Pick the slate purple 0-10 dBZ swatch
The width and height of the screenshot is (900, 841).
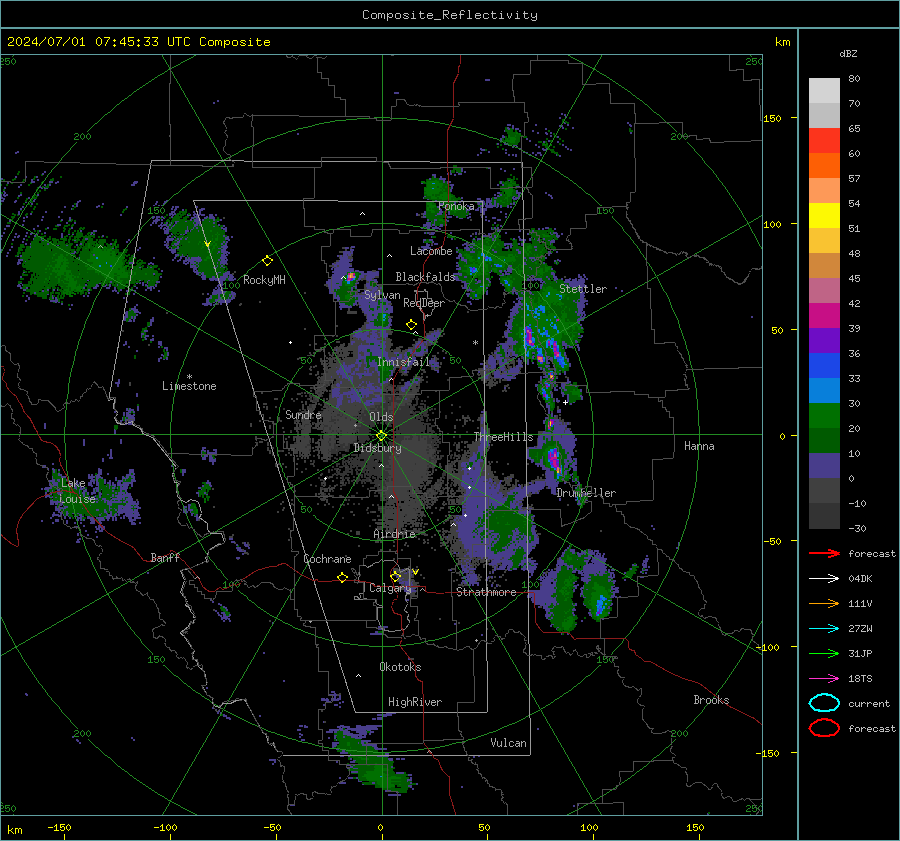(x=824, y=466)
